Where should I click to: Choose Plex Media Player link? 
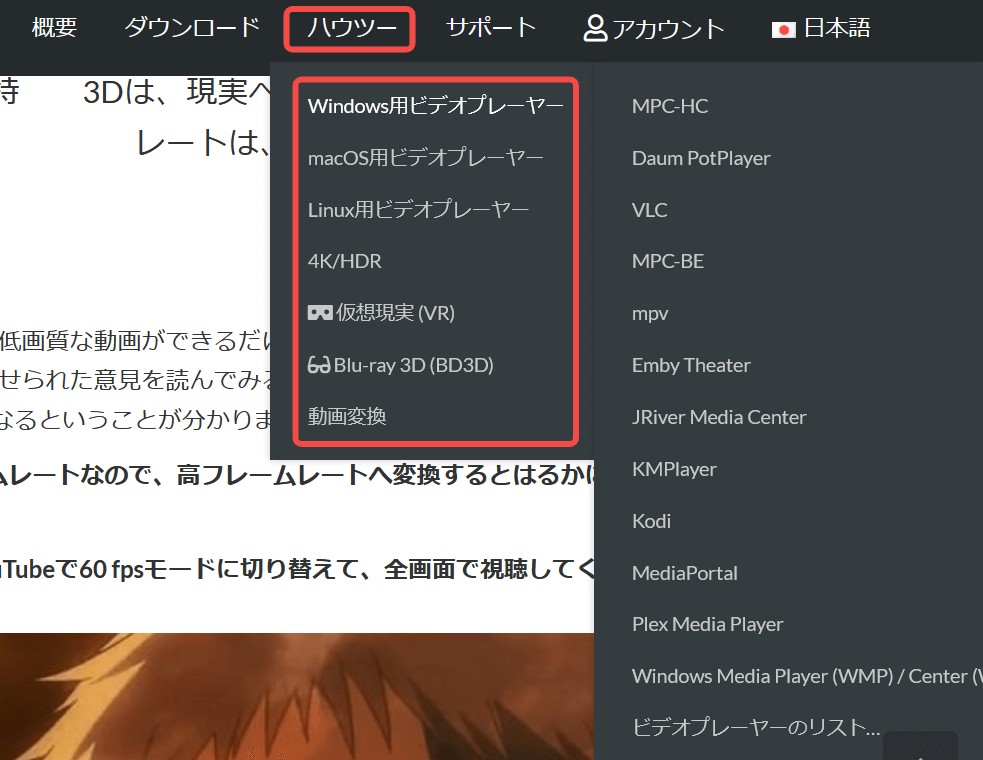pyautogui.click(x=708, y=624)
